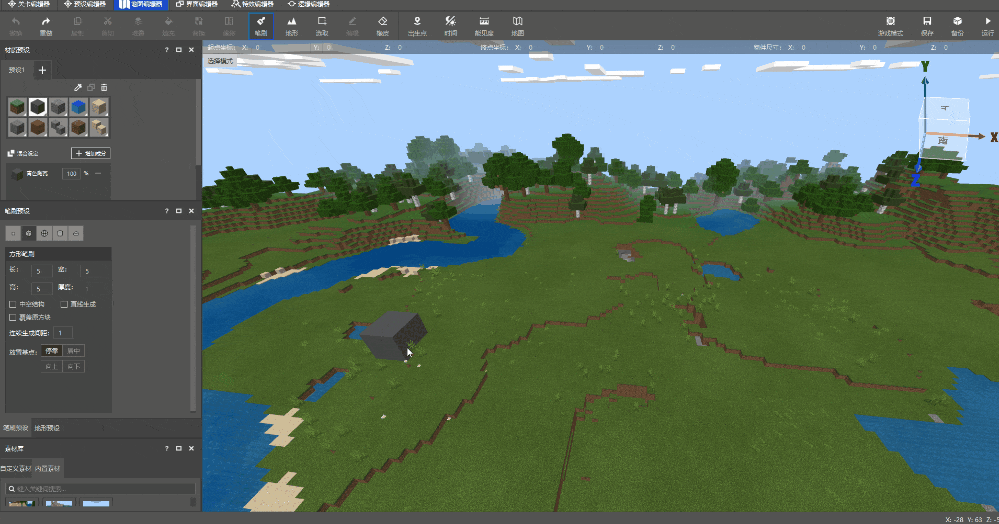The image size is (999, 524).
Task: Click the Eraser tool icon
Action: [x=382, y=24]
